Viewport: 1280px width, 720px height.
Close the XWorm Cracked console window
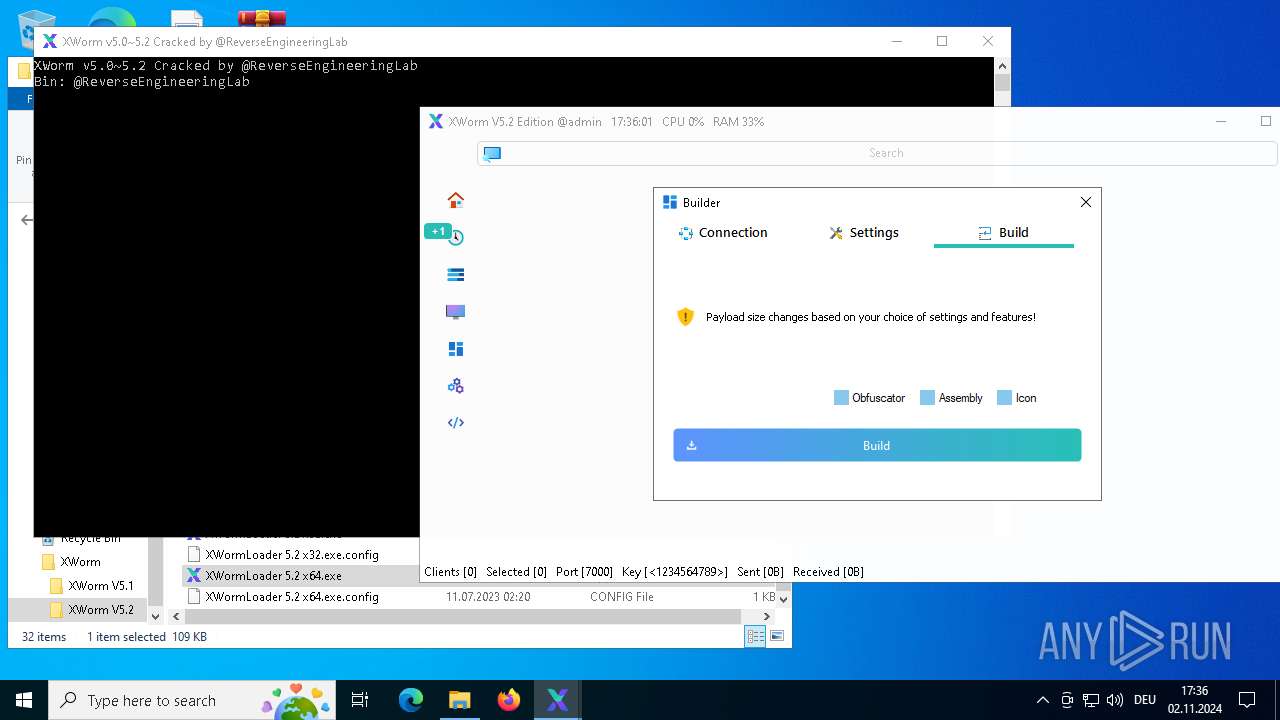pos(988,41)
